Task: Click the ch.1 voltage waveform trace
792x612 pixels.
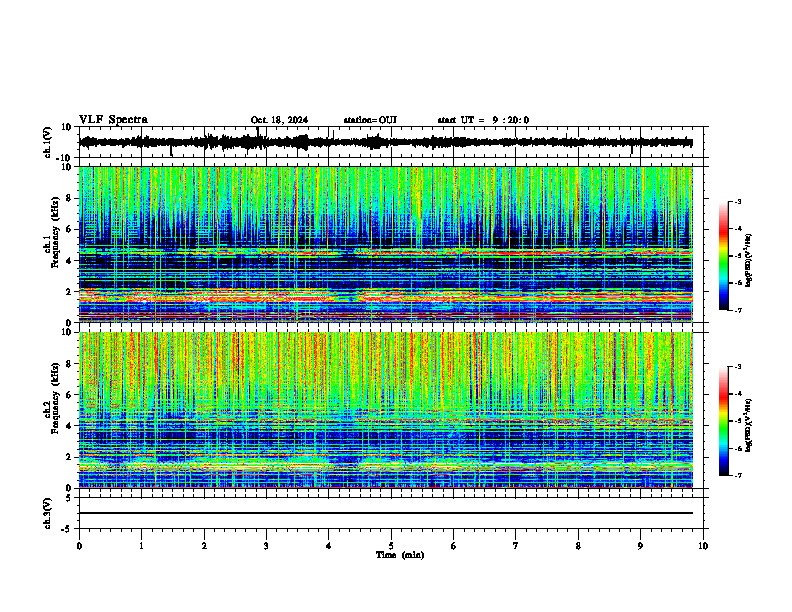Action: (386, 142)
